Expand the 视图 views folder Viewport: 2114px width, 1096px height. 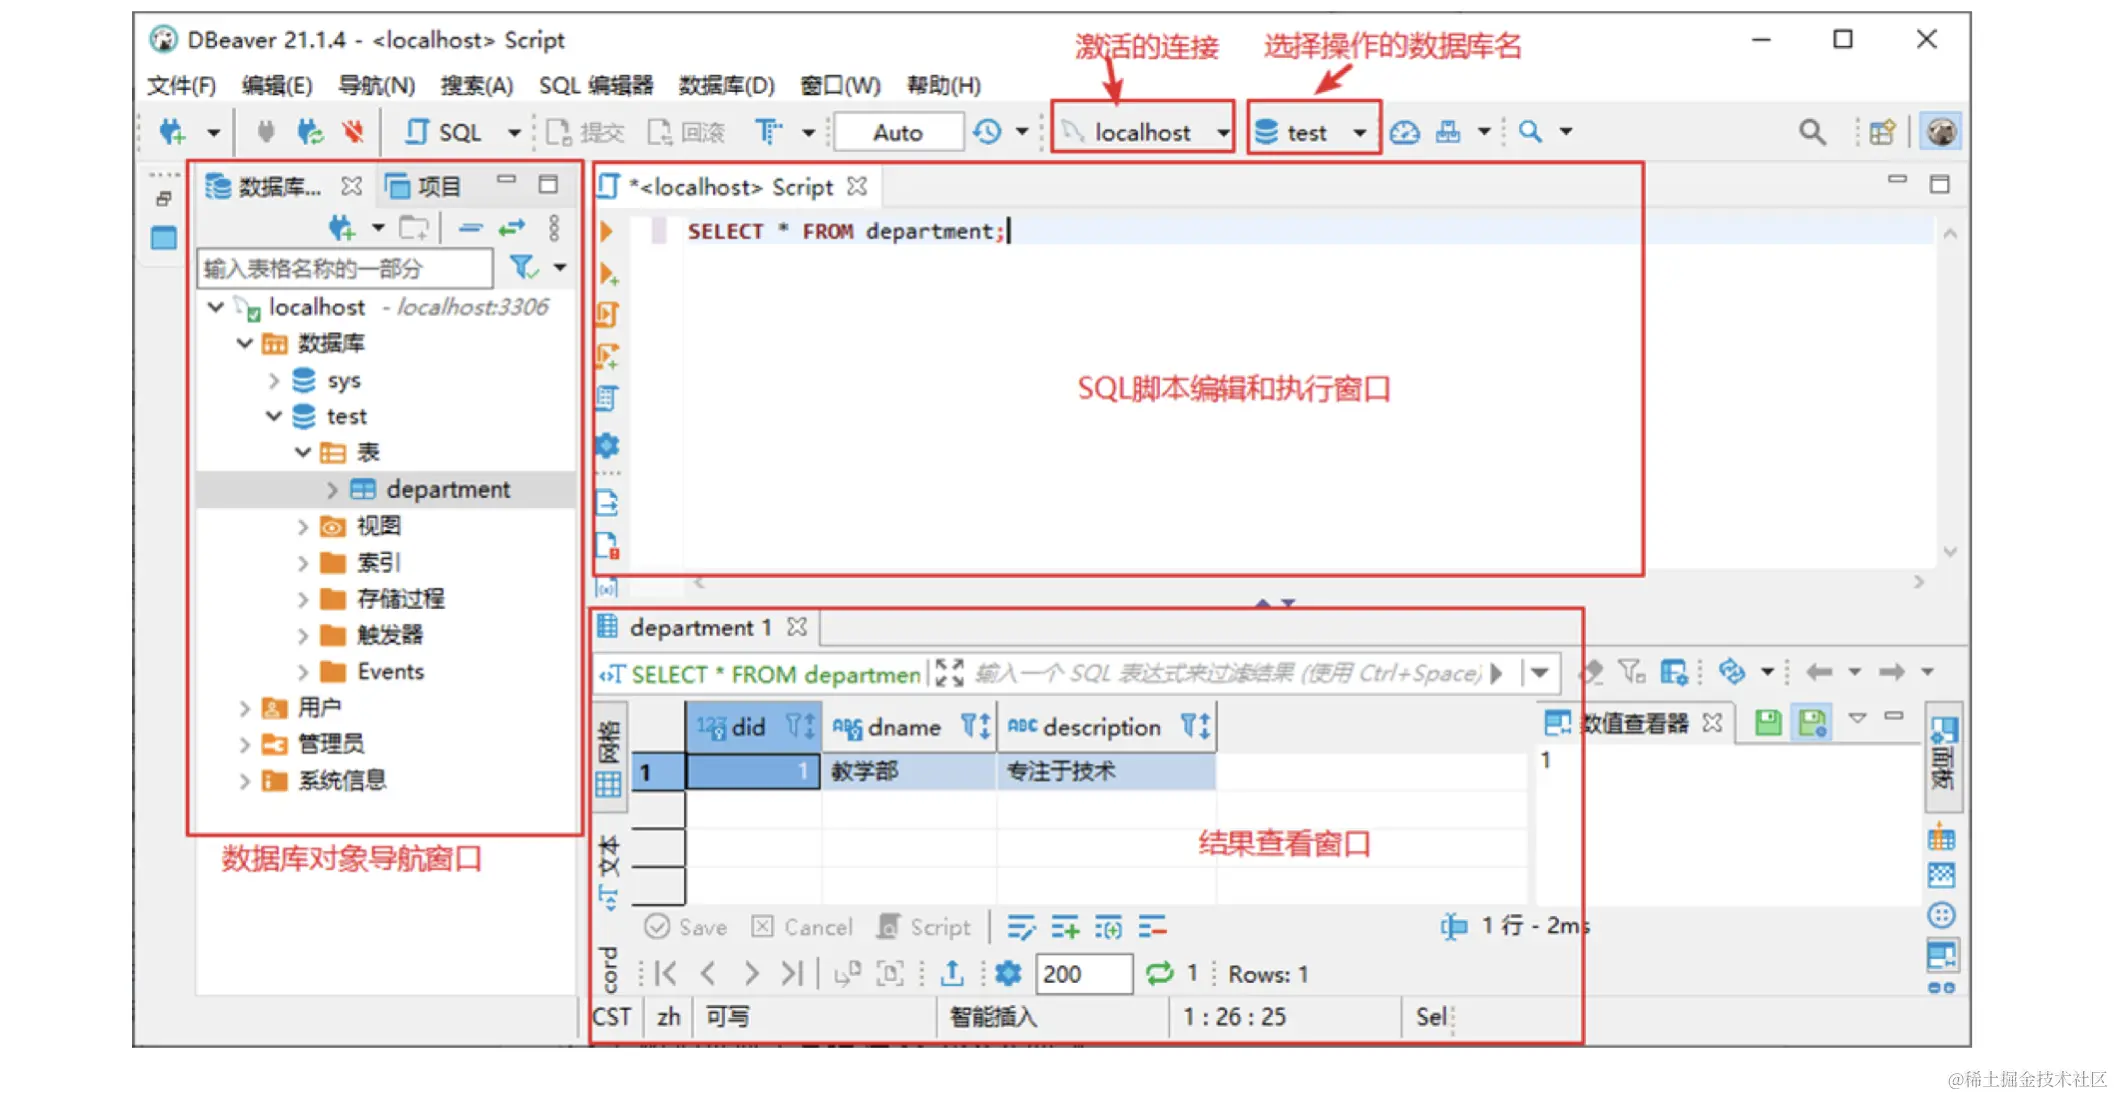pyautogui.click(x=302, y=526)
